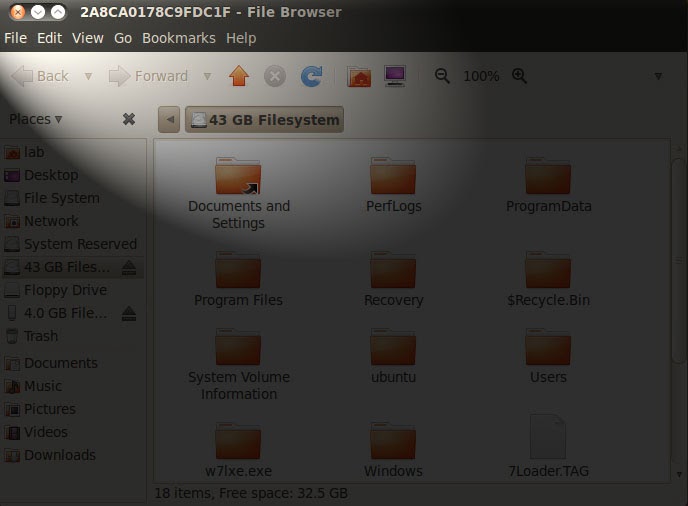The width and height of the screenshot is (688, 506).
Task: Click the status bar item count text
Action: point(251,493)
